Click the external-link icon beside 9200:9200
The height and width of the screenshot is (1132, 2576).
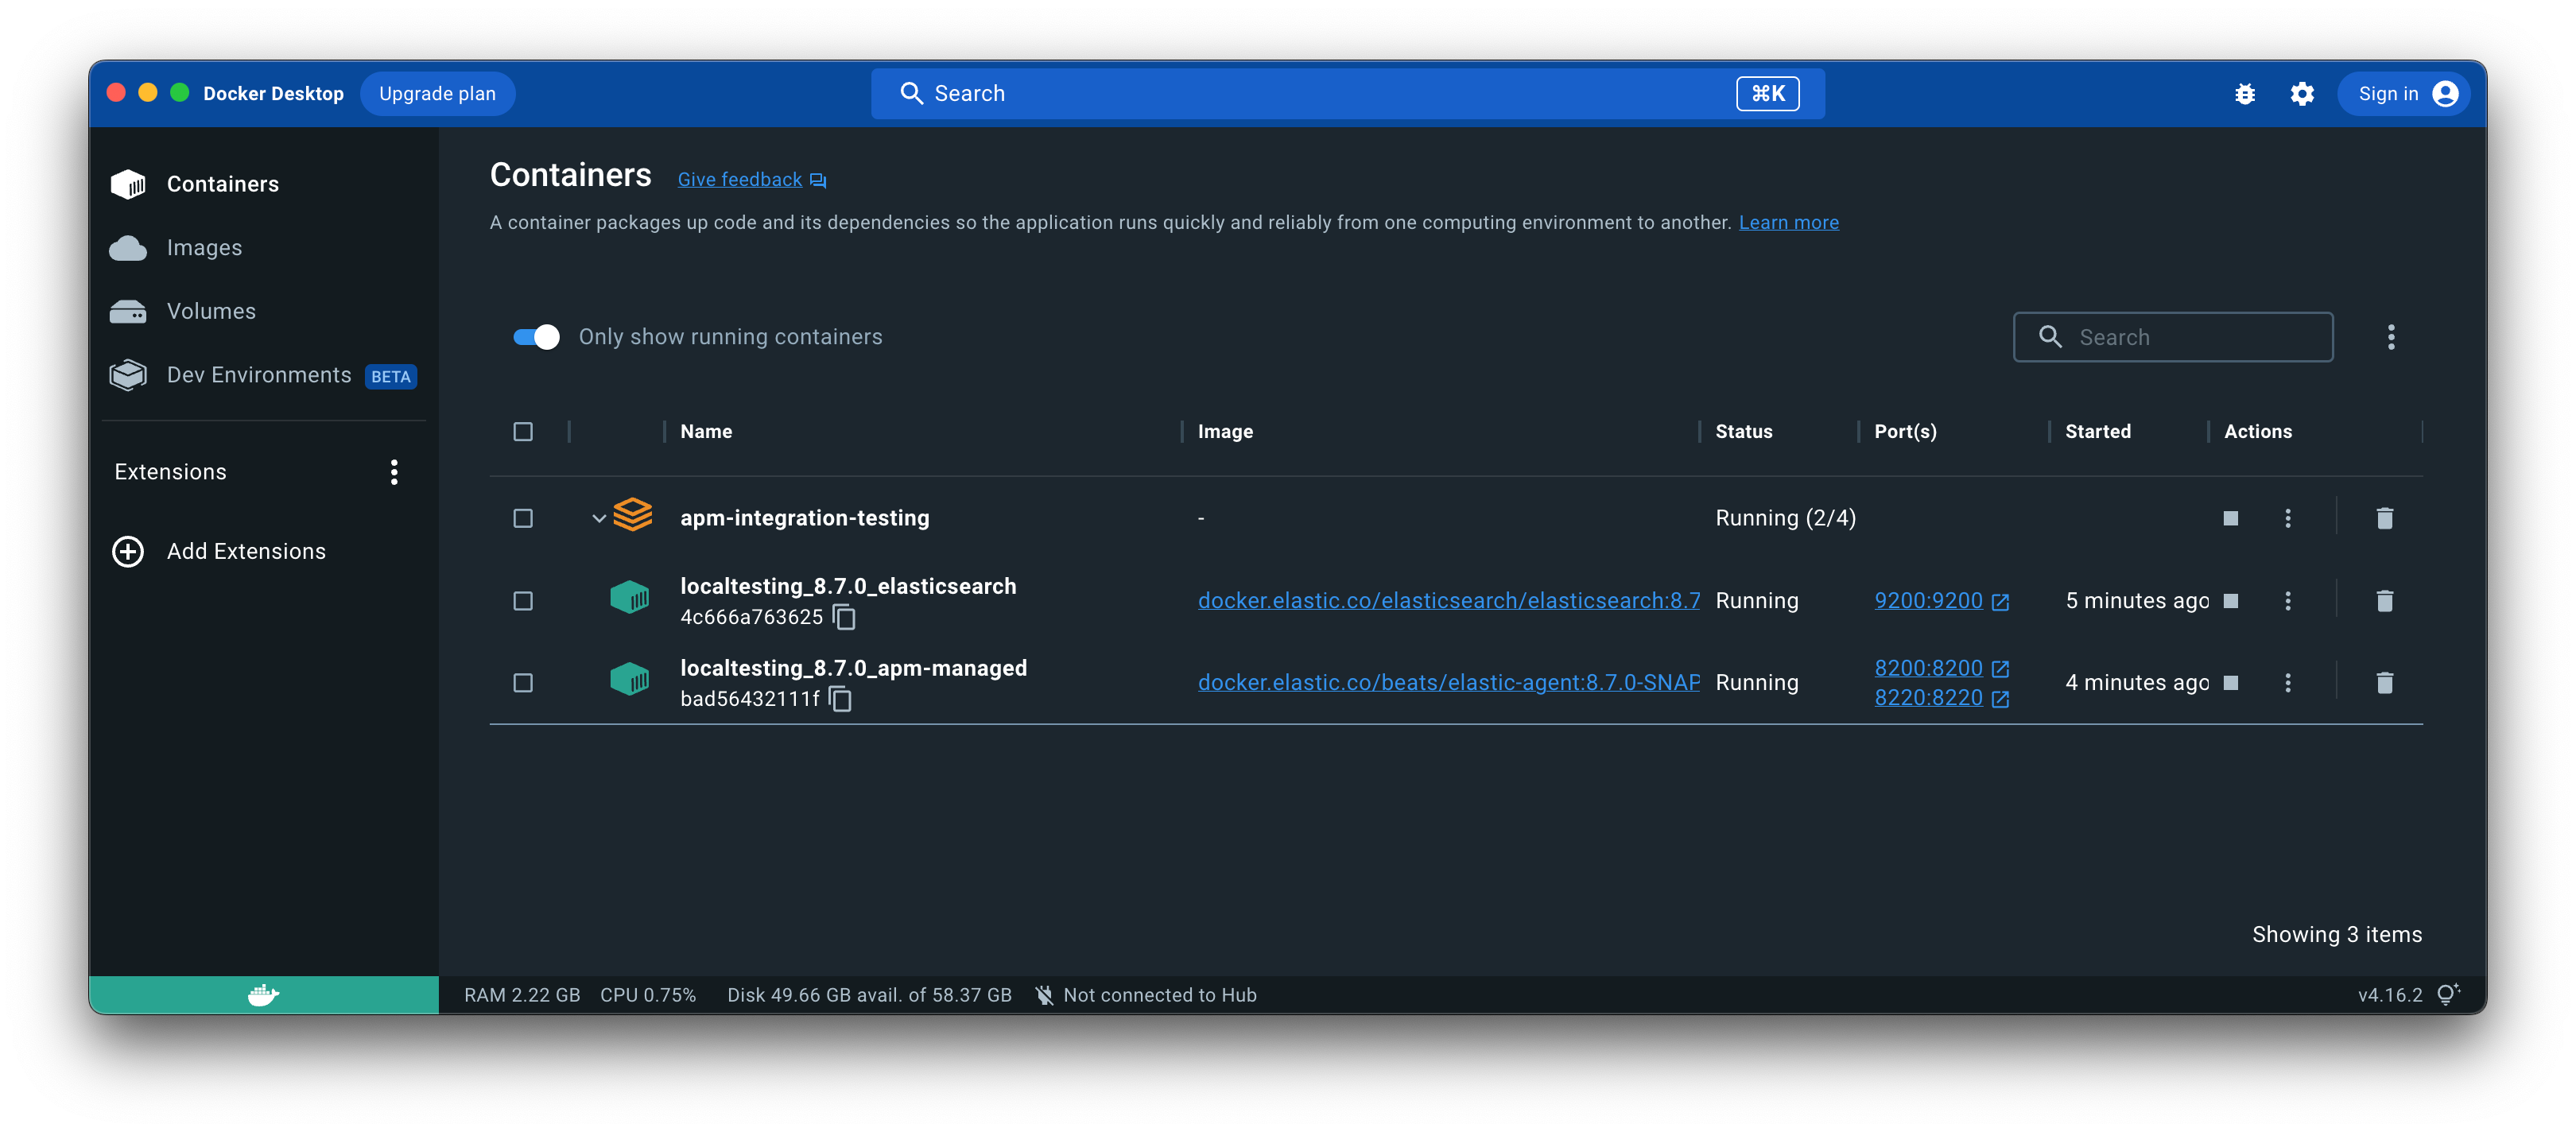tap(2000, 602)
